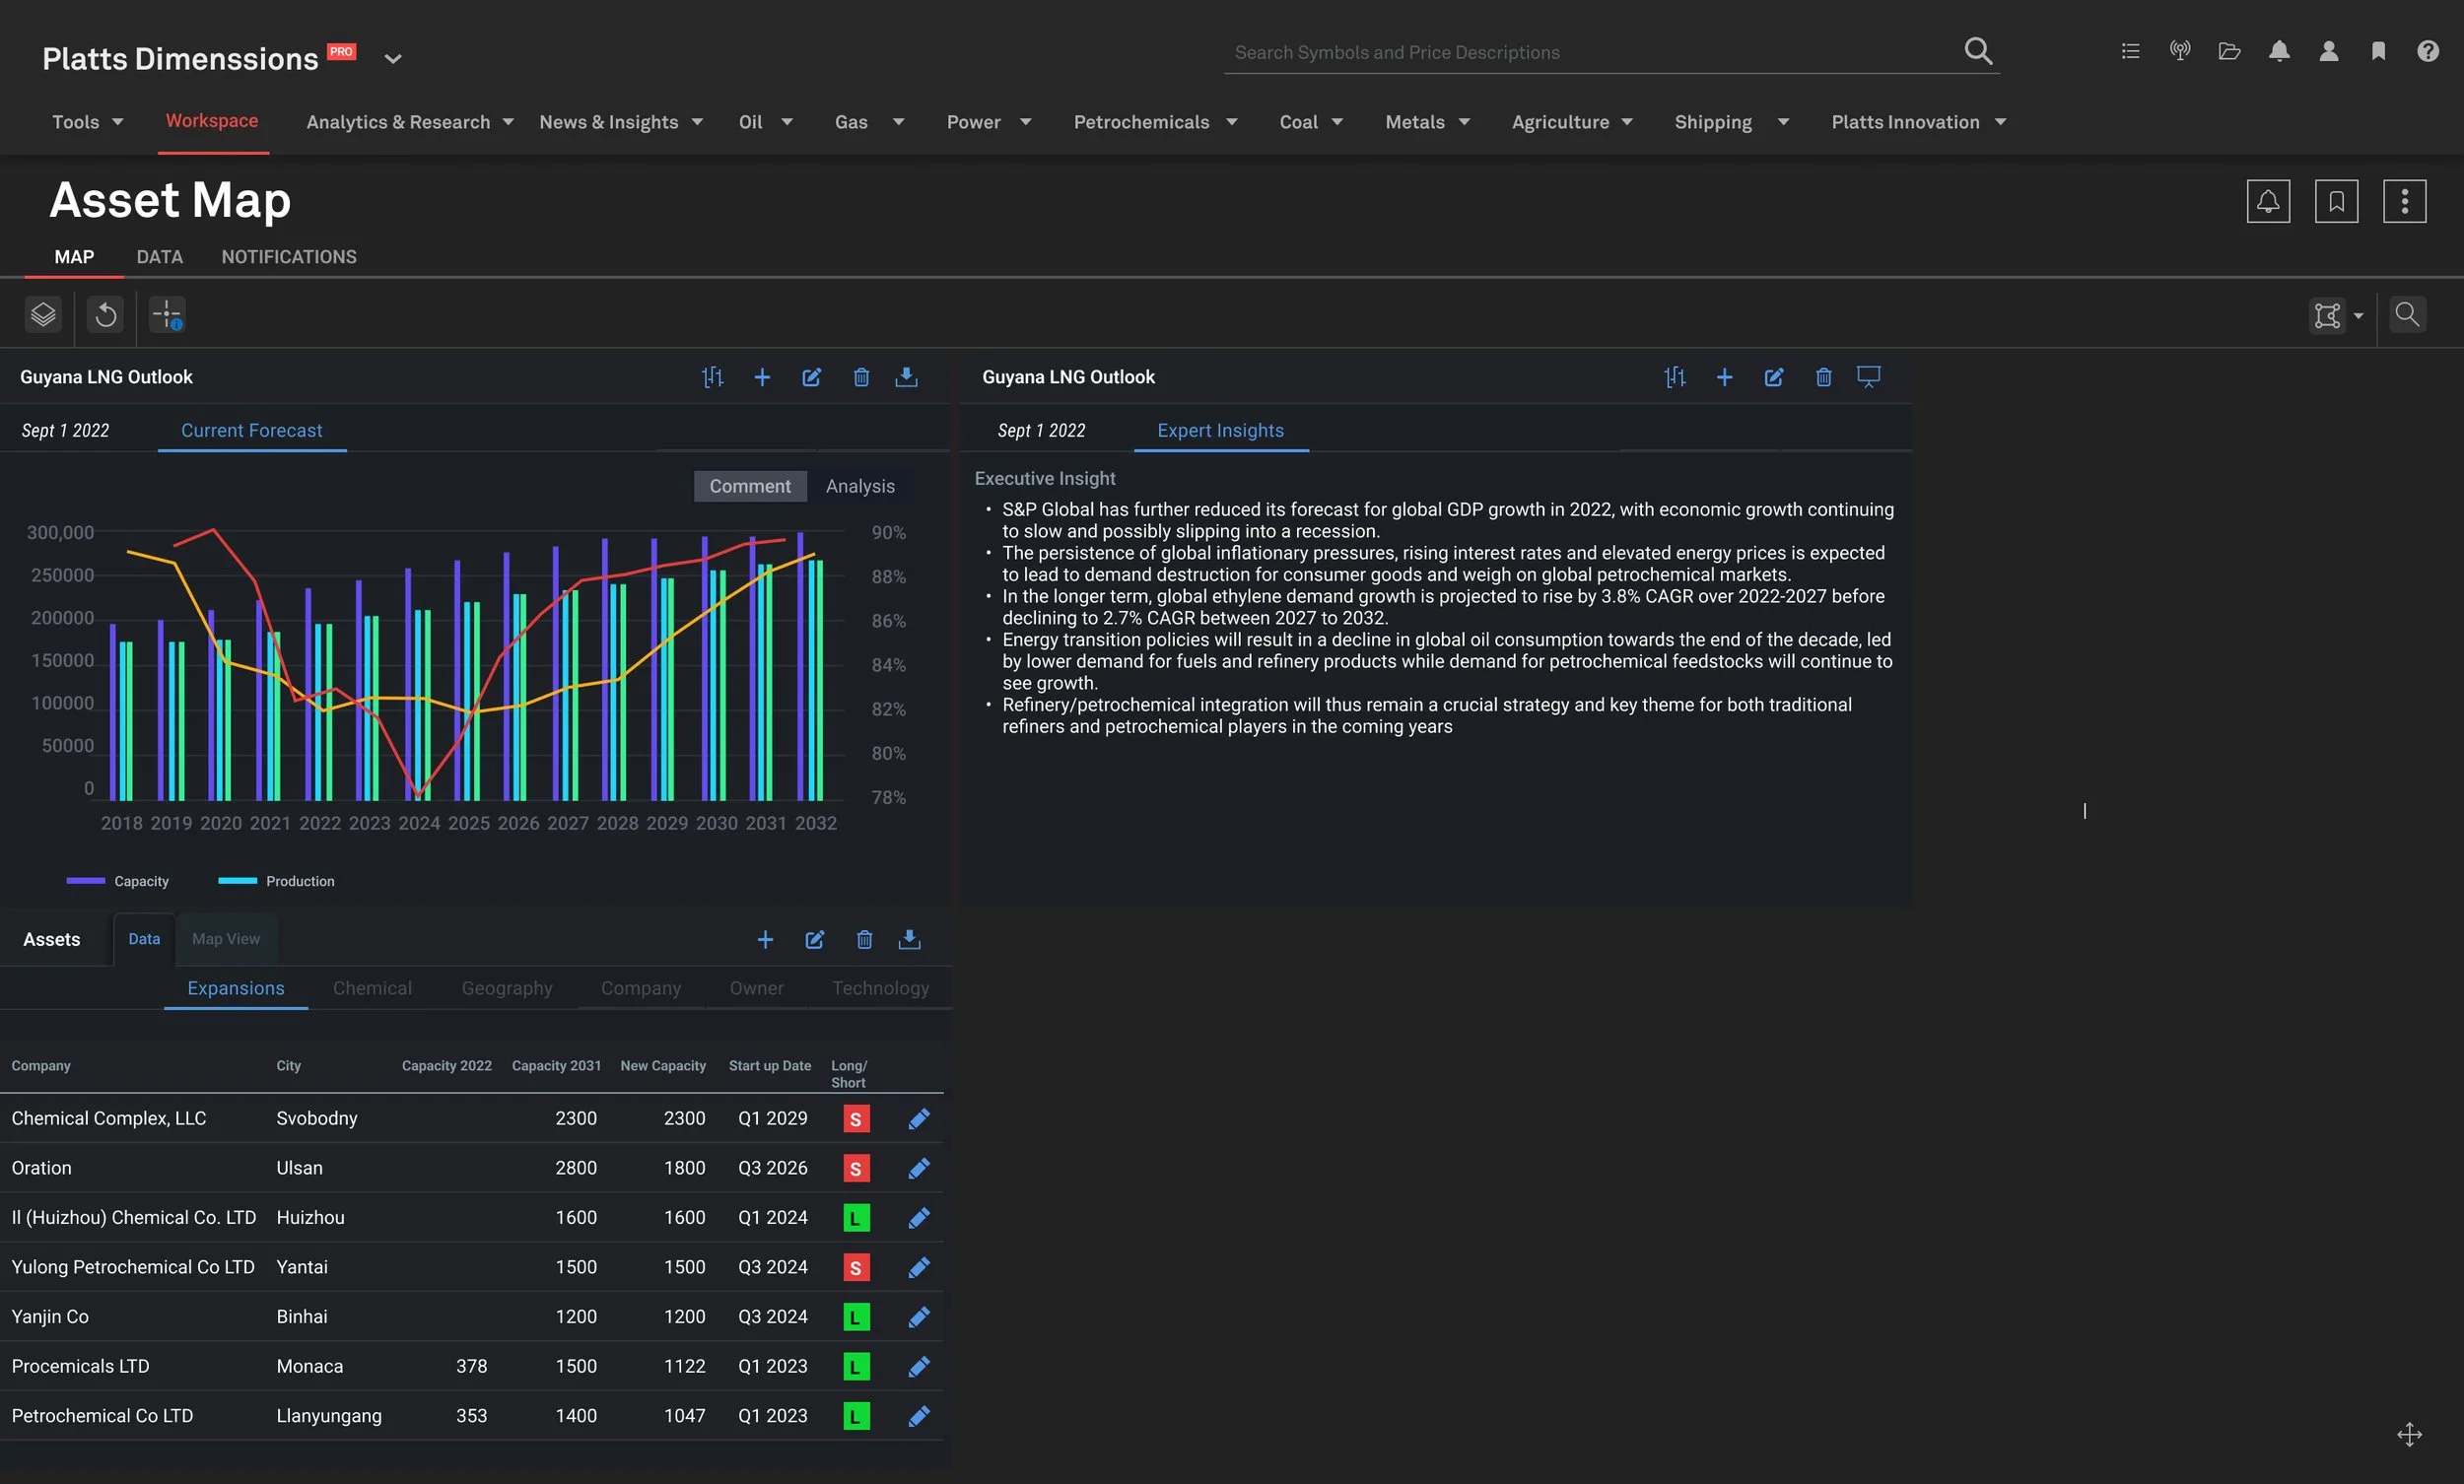Open the Platts Dimensions product chevron
Screen dimensions: 2464x1484
click(x=393, y=59)
